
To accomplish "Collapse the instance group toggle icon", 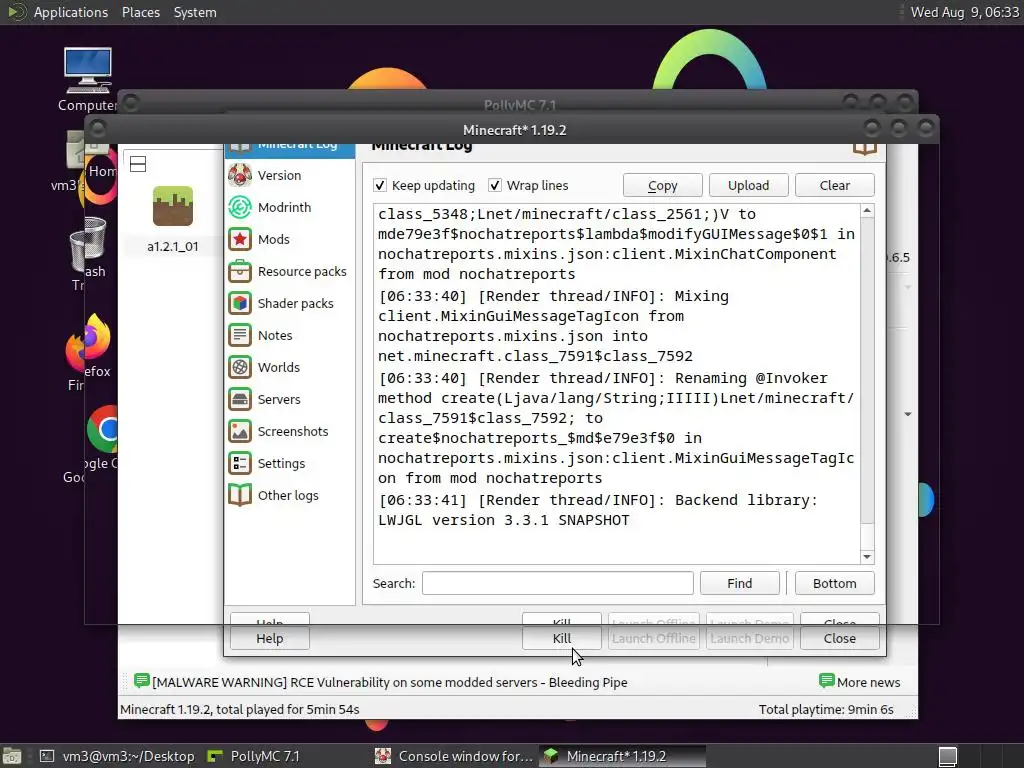I will (x=138, y=164).
